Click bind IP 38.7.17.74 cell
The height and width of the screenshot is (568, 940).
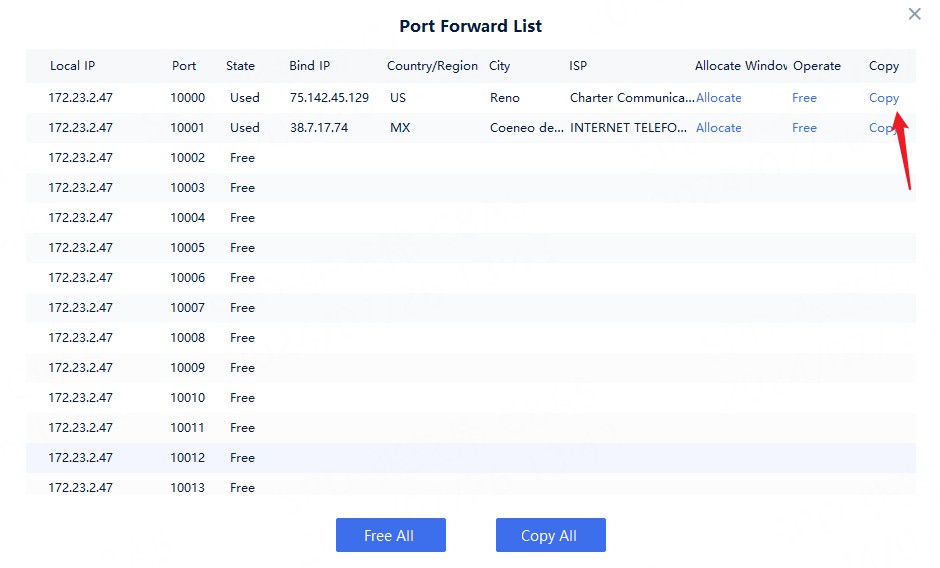tap(317, 128)
